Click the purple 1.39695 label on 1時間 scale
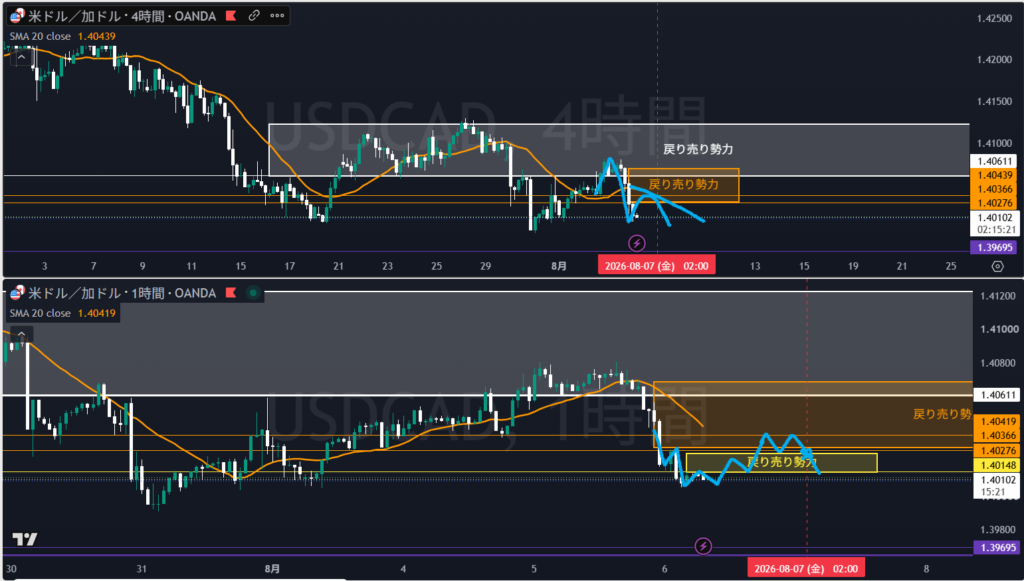The image size is (1024, 581). coord(995,548)
